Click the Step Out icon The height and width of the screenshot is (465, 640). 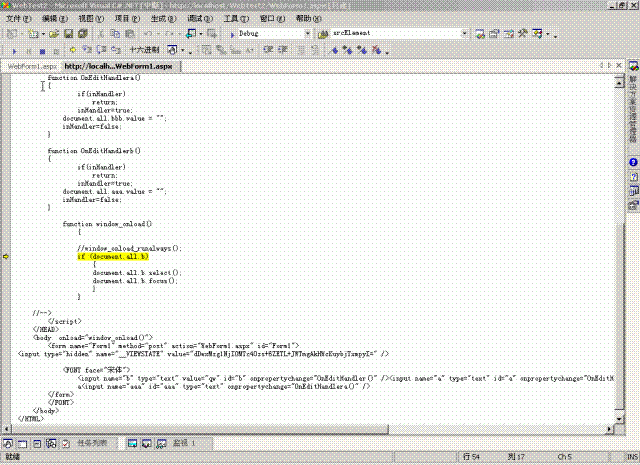[116, 50]
